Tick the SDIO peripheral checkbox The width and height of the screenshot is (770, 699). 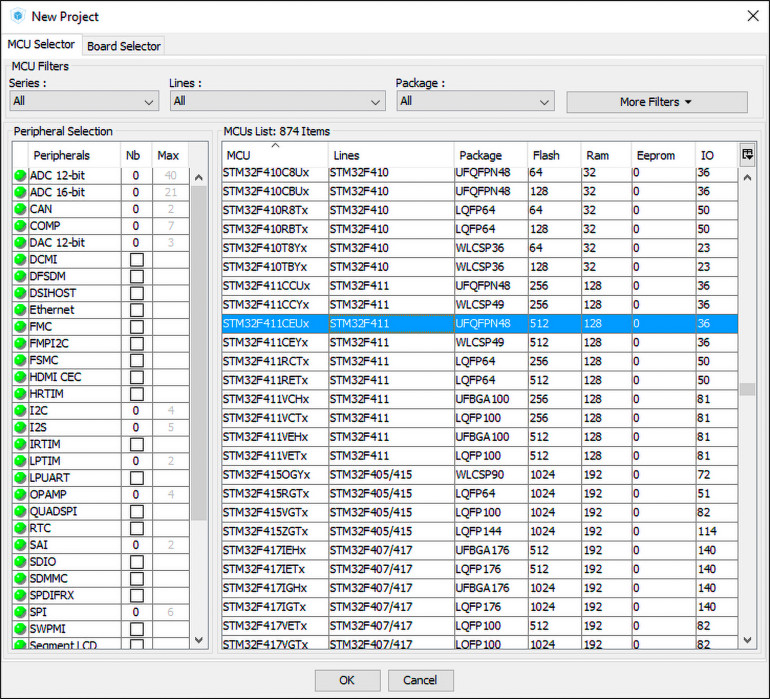tap(137, 562)
